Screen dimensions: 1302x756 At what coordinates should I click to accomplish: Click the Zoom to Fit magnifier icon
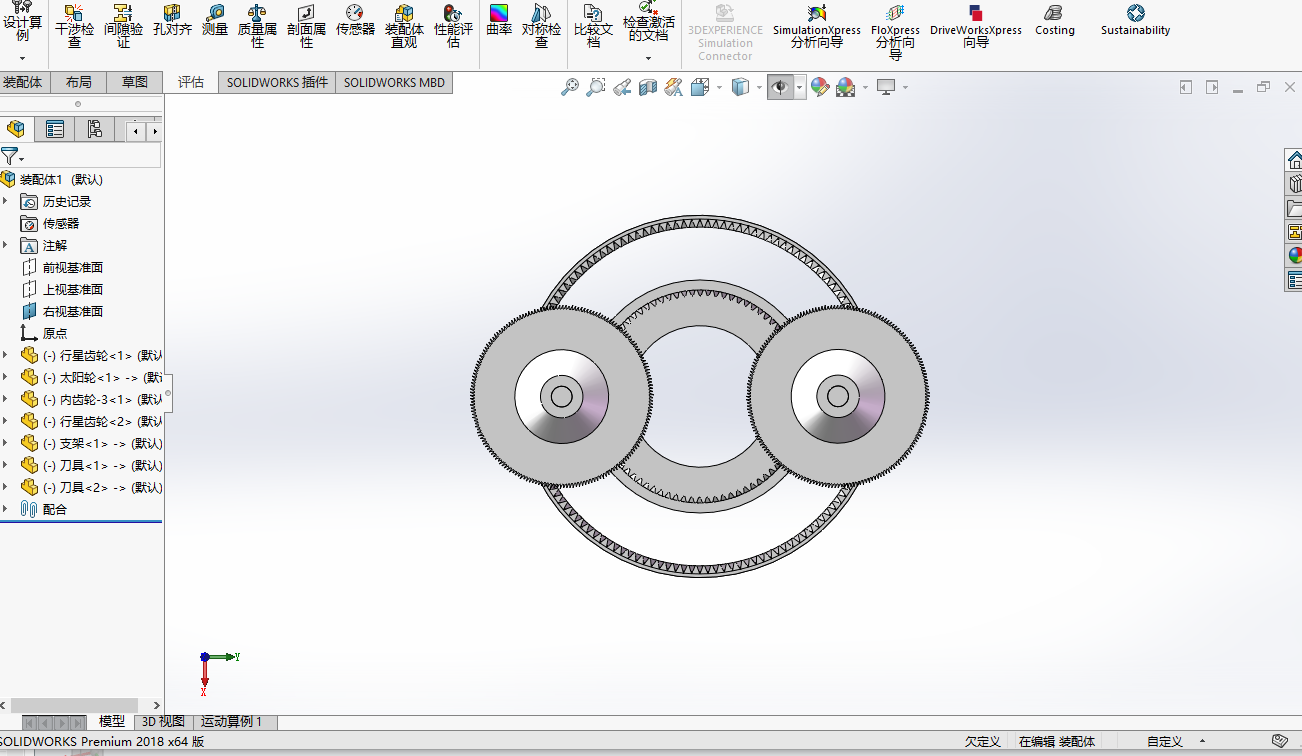[570, 88]
